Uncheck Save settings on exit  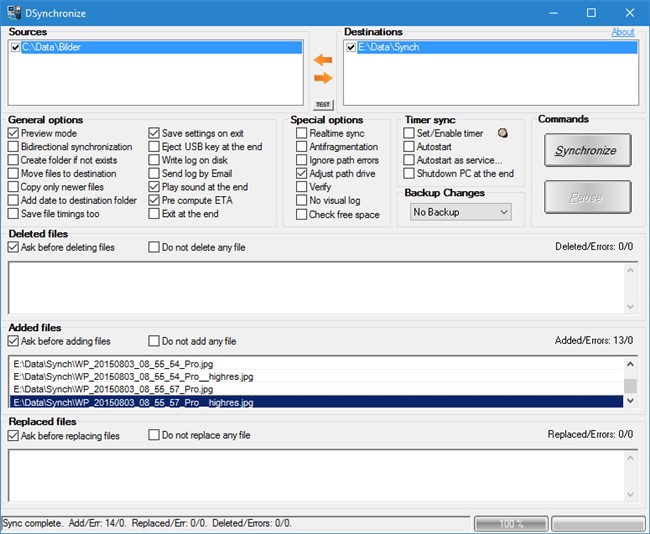[x=154, y=133]
